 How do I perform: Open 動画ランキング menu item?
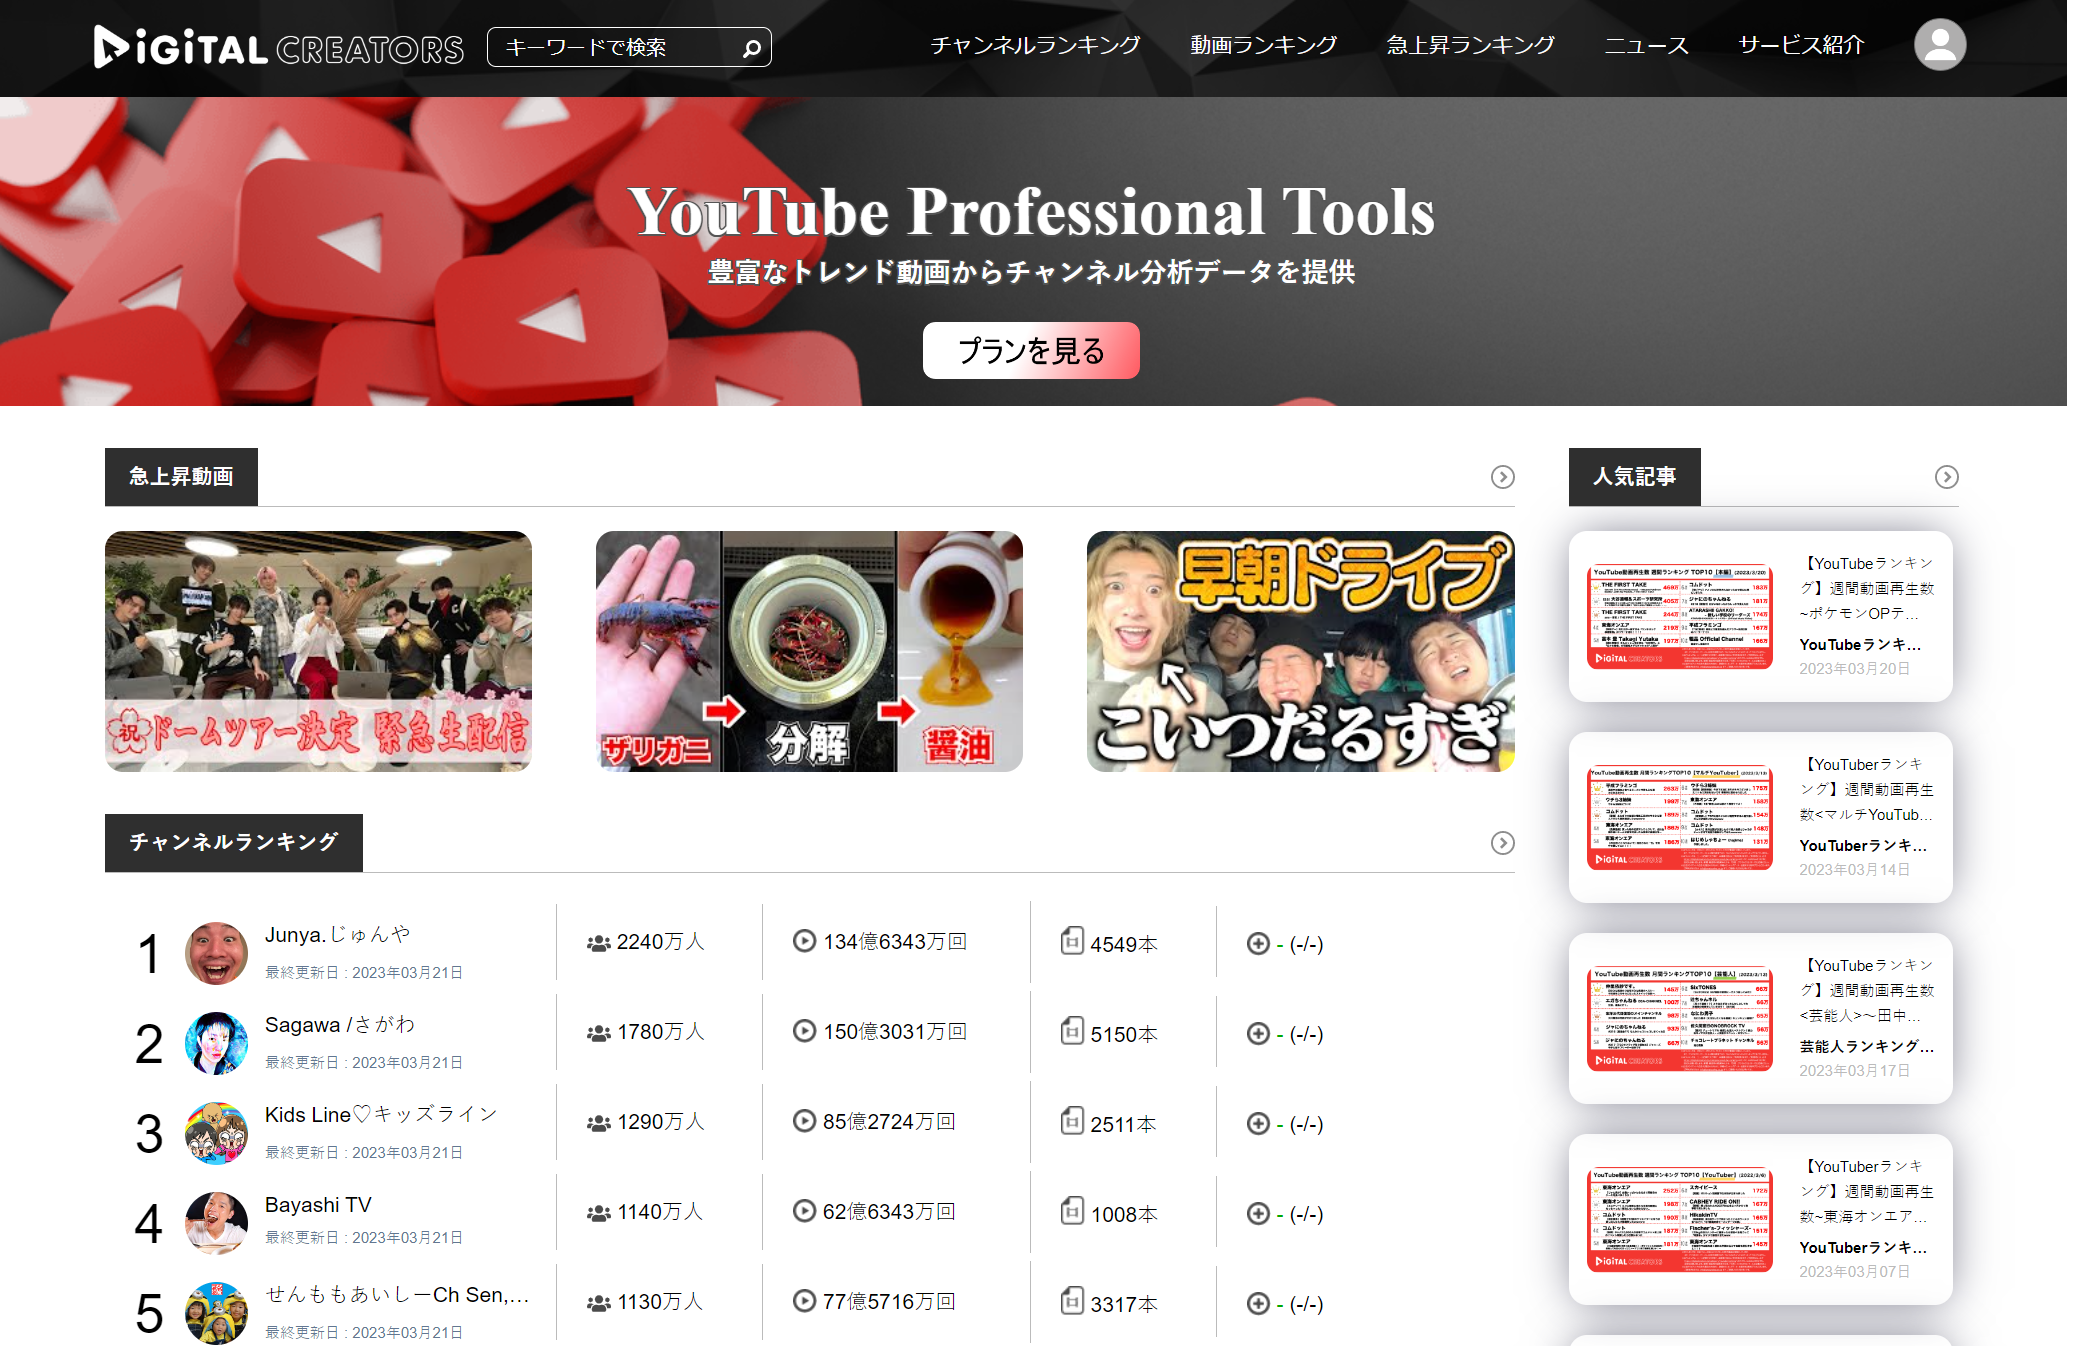tap(1263, 45)
